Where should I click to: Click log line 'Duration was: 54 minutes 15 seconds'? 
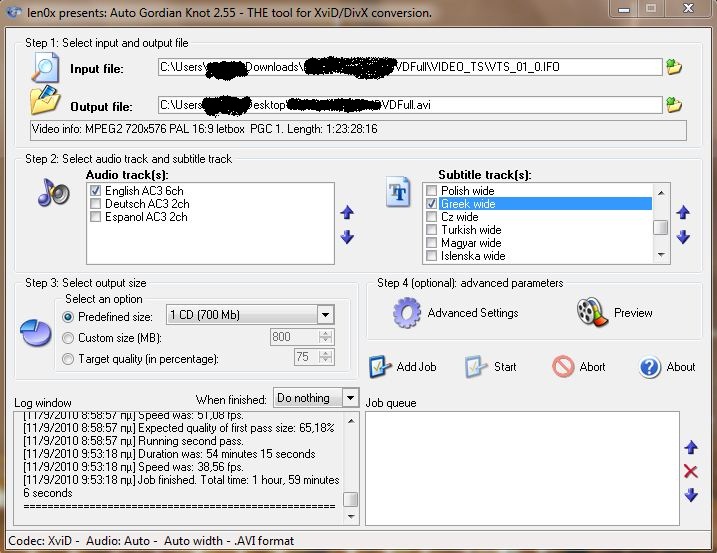click(227, 454)
